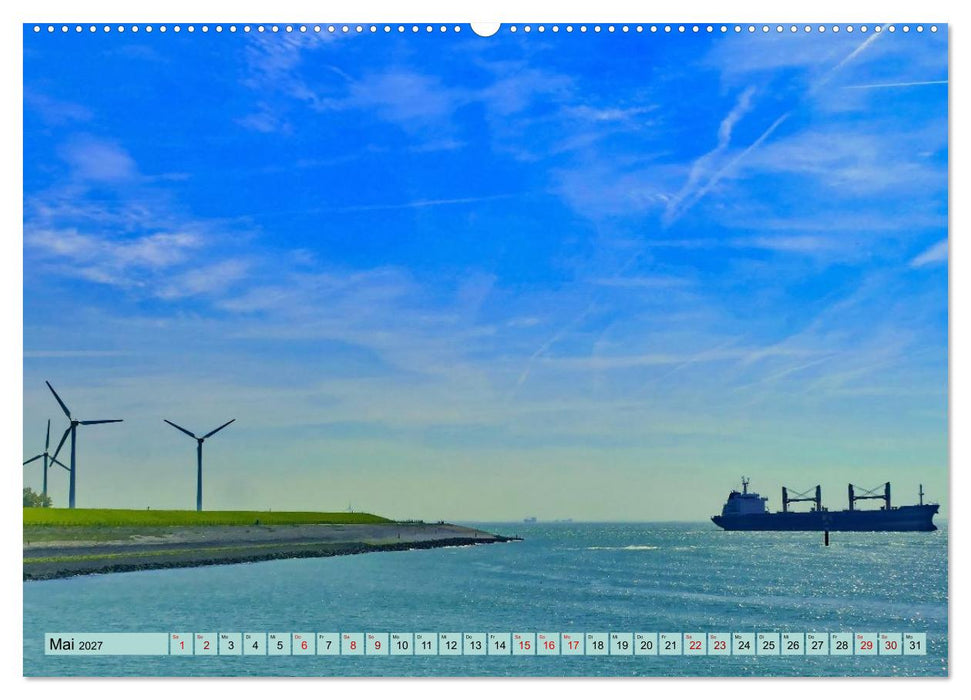Pick day 13 in the date row
The image size is (971, 700).
[475, 644]
